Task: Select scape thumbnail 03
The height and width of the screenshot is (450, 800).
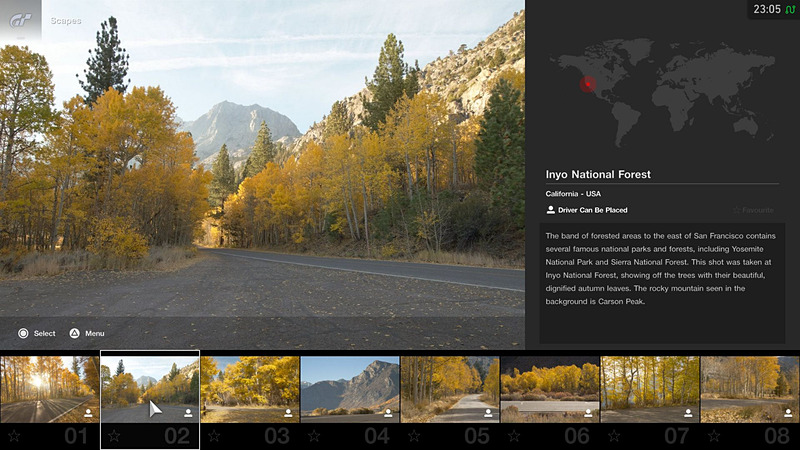Action: (x=249, y=389)
